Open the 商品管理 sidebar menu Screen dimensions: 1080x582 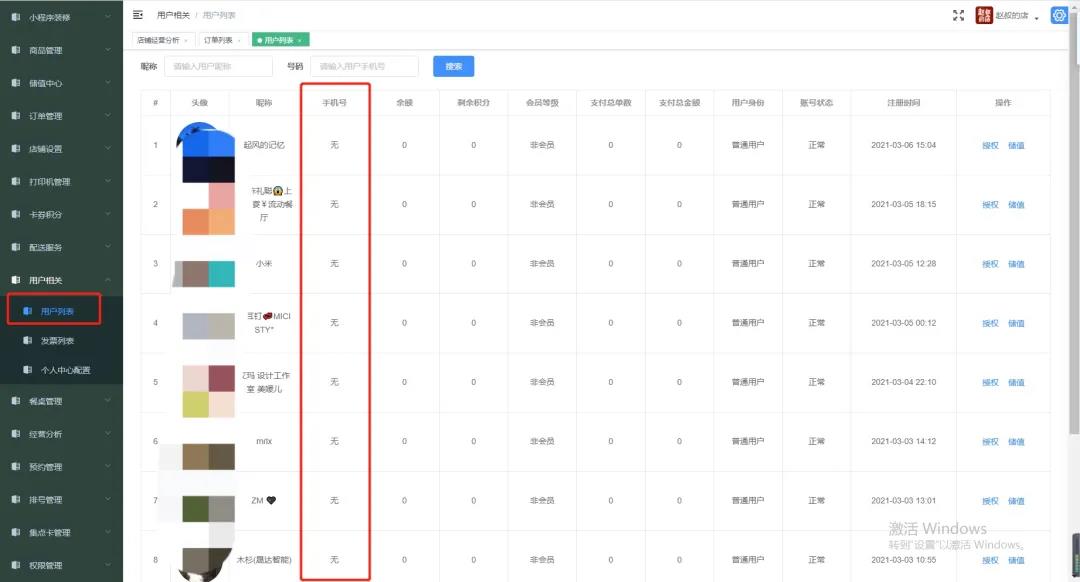[15, 49]
